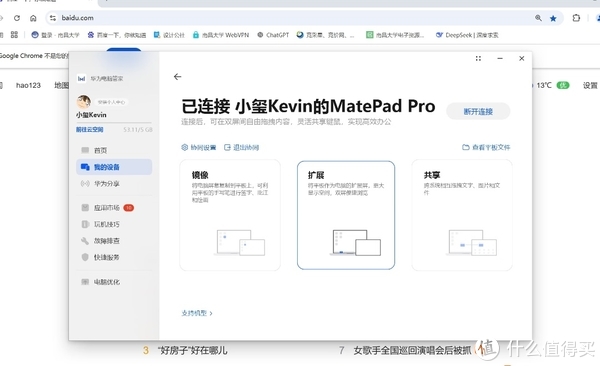
Task: Click the 快捷服务 shield icon
Action: click(85, 257)
